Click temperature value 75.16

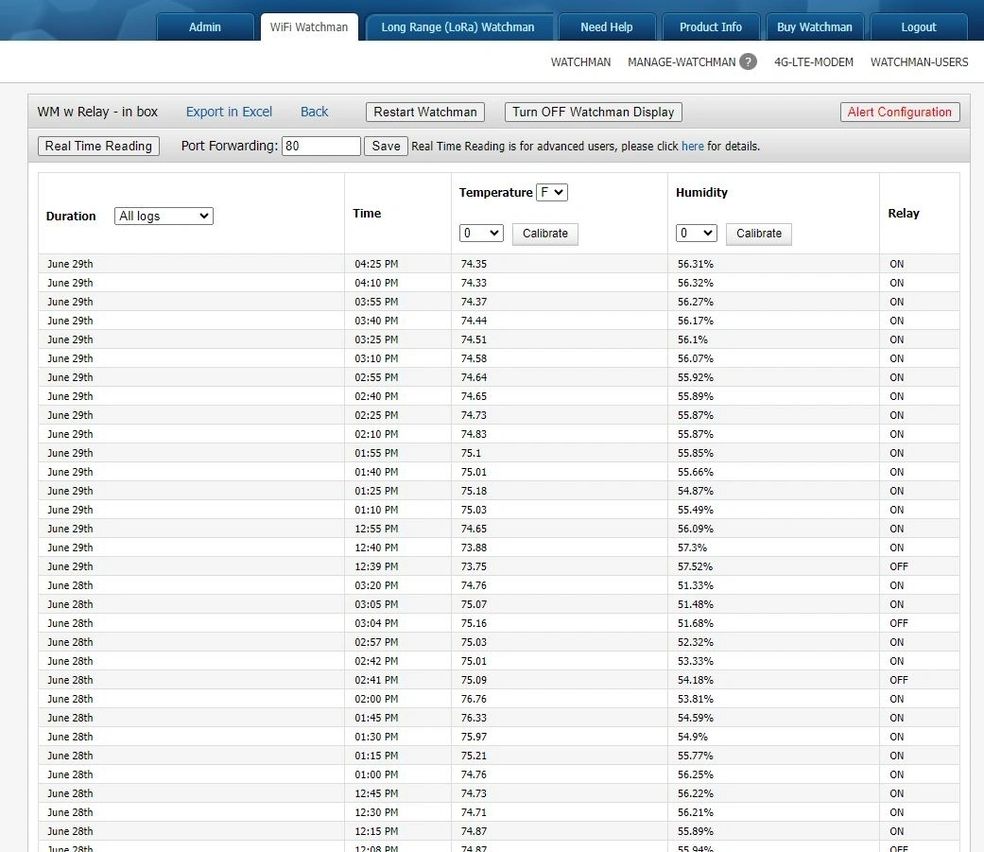click(x=474, y=623)
